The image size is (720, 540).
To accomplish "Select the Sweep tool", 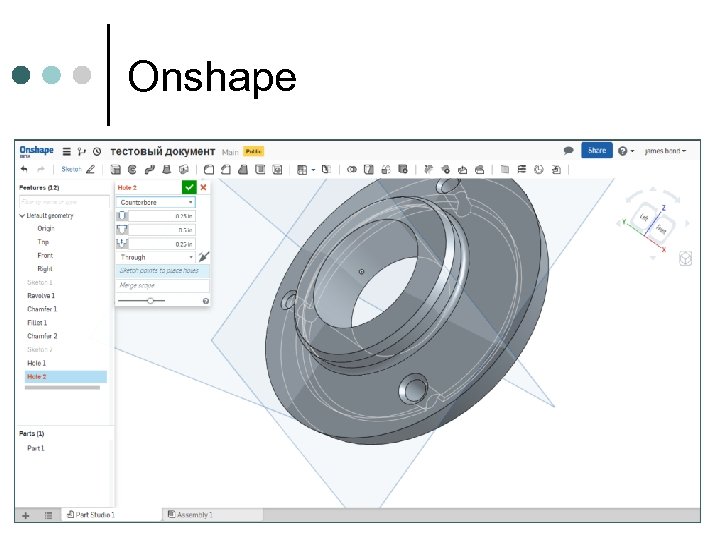I will click(x=150, y=170).
